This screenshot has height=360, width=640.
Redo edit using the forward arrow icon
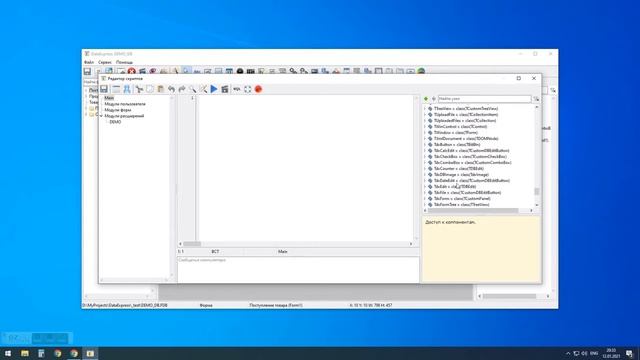click(182, 89)
